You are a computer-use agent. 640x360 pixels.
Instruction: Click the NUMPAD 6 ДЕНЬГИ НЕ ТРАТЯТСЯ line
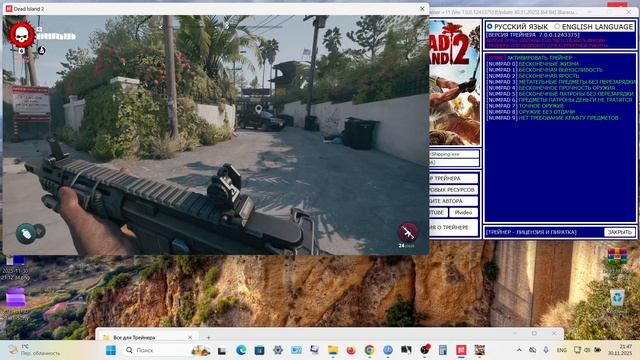560,100
